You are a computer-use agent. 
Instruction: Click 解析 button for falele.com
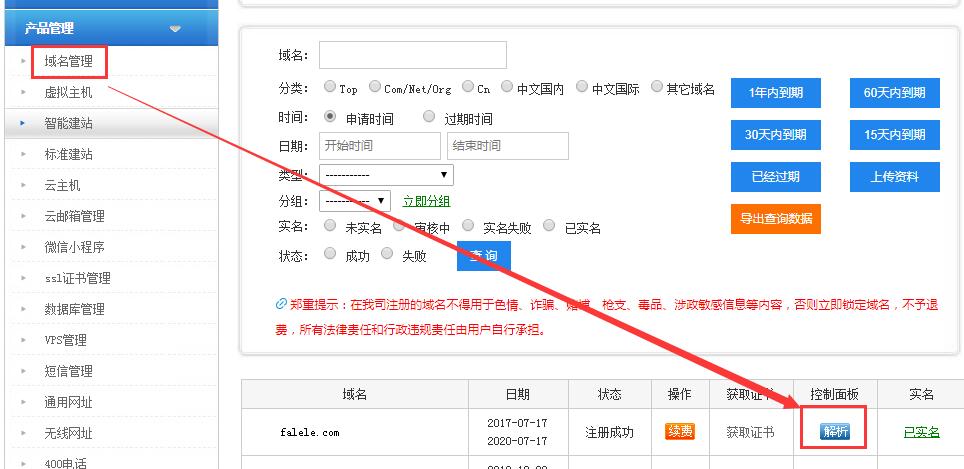tap(833, 432)
